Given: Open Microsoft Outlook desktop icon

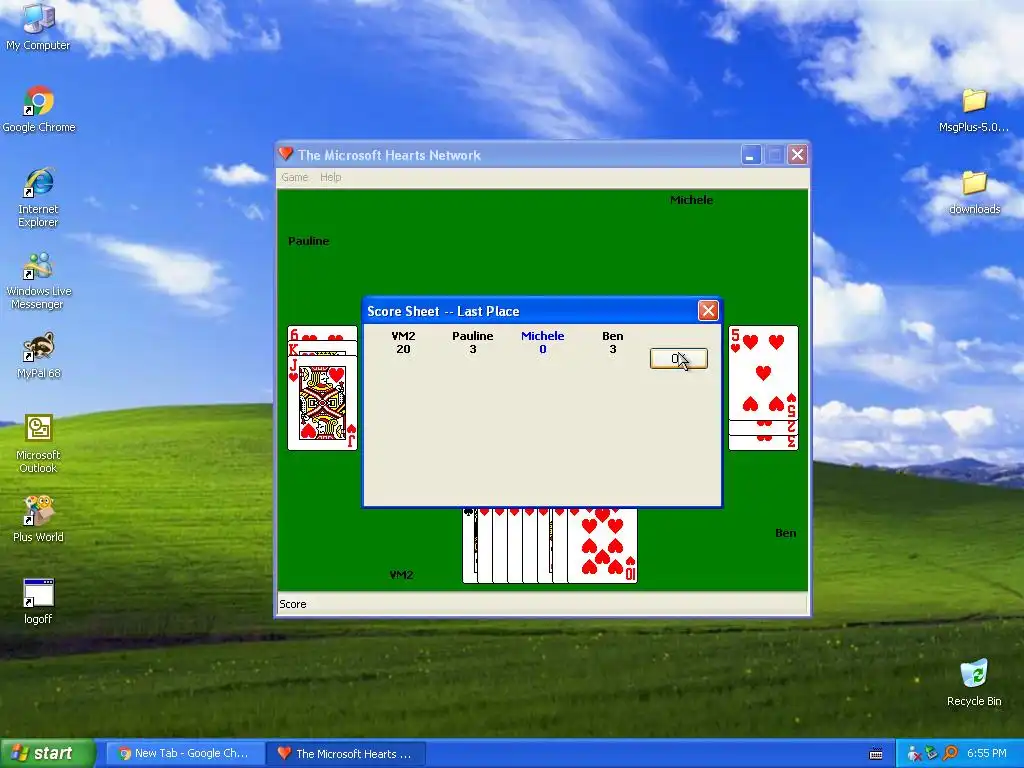Looking at the screenshot, I should pos(38,443).
